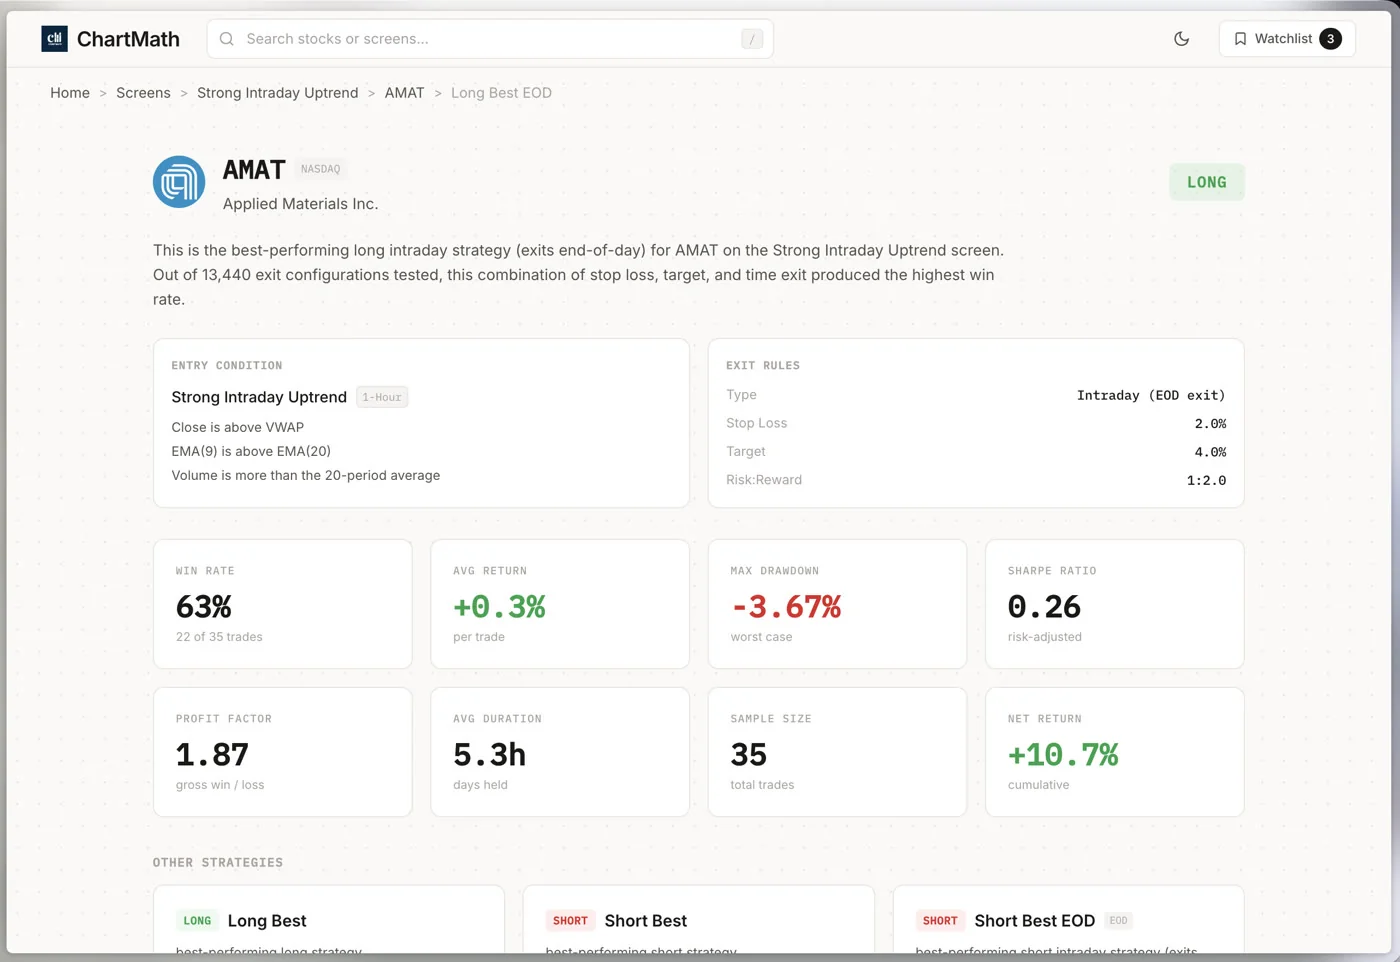Click the 1-Hour timeframe tag
Viewport: 1400px width, 962px height.
(x=382, y=397)
